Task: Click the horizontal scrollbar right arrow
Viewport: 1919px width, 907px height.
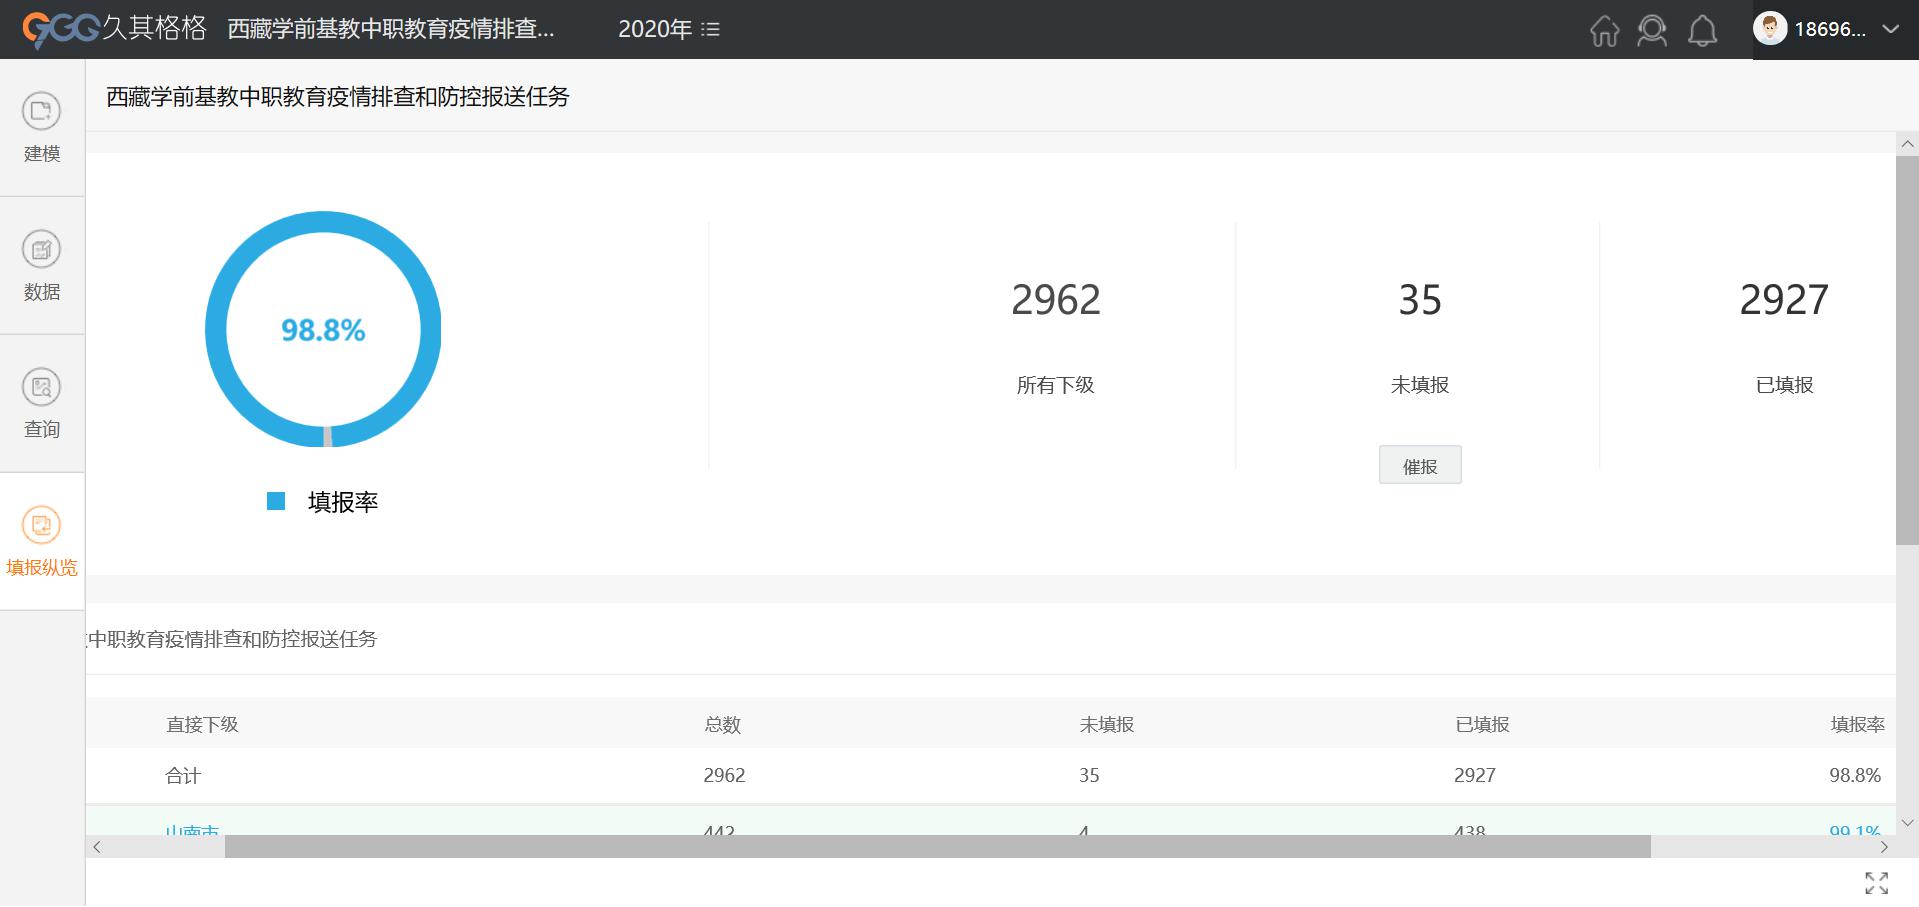Action: click(1884, 847)
